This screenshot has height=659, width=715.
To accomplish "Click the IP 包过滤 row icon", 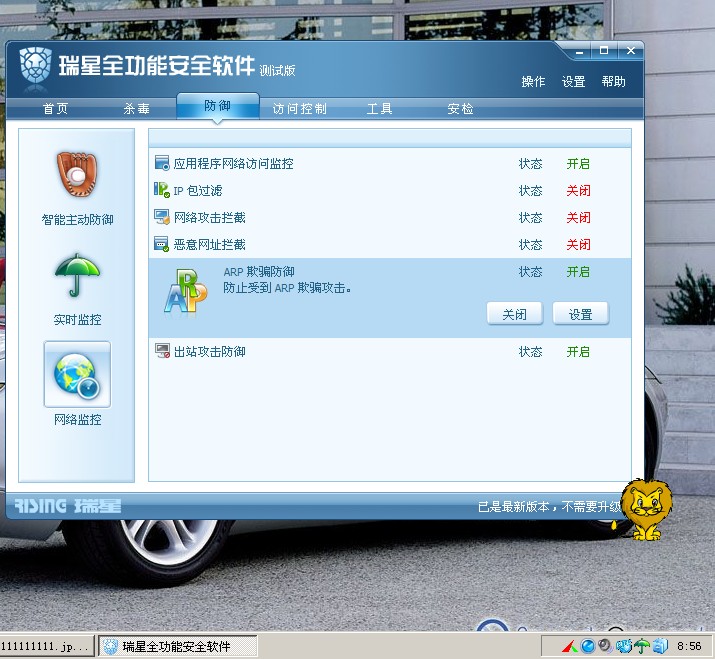I will [162, 190].
